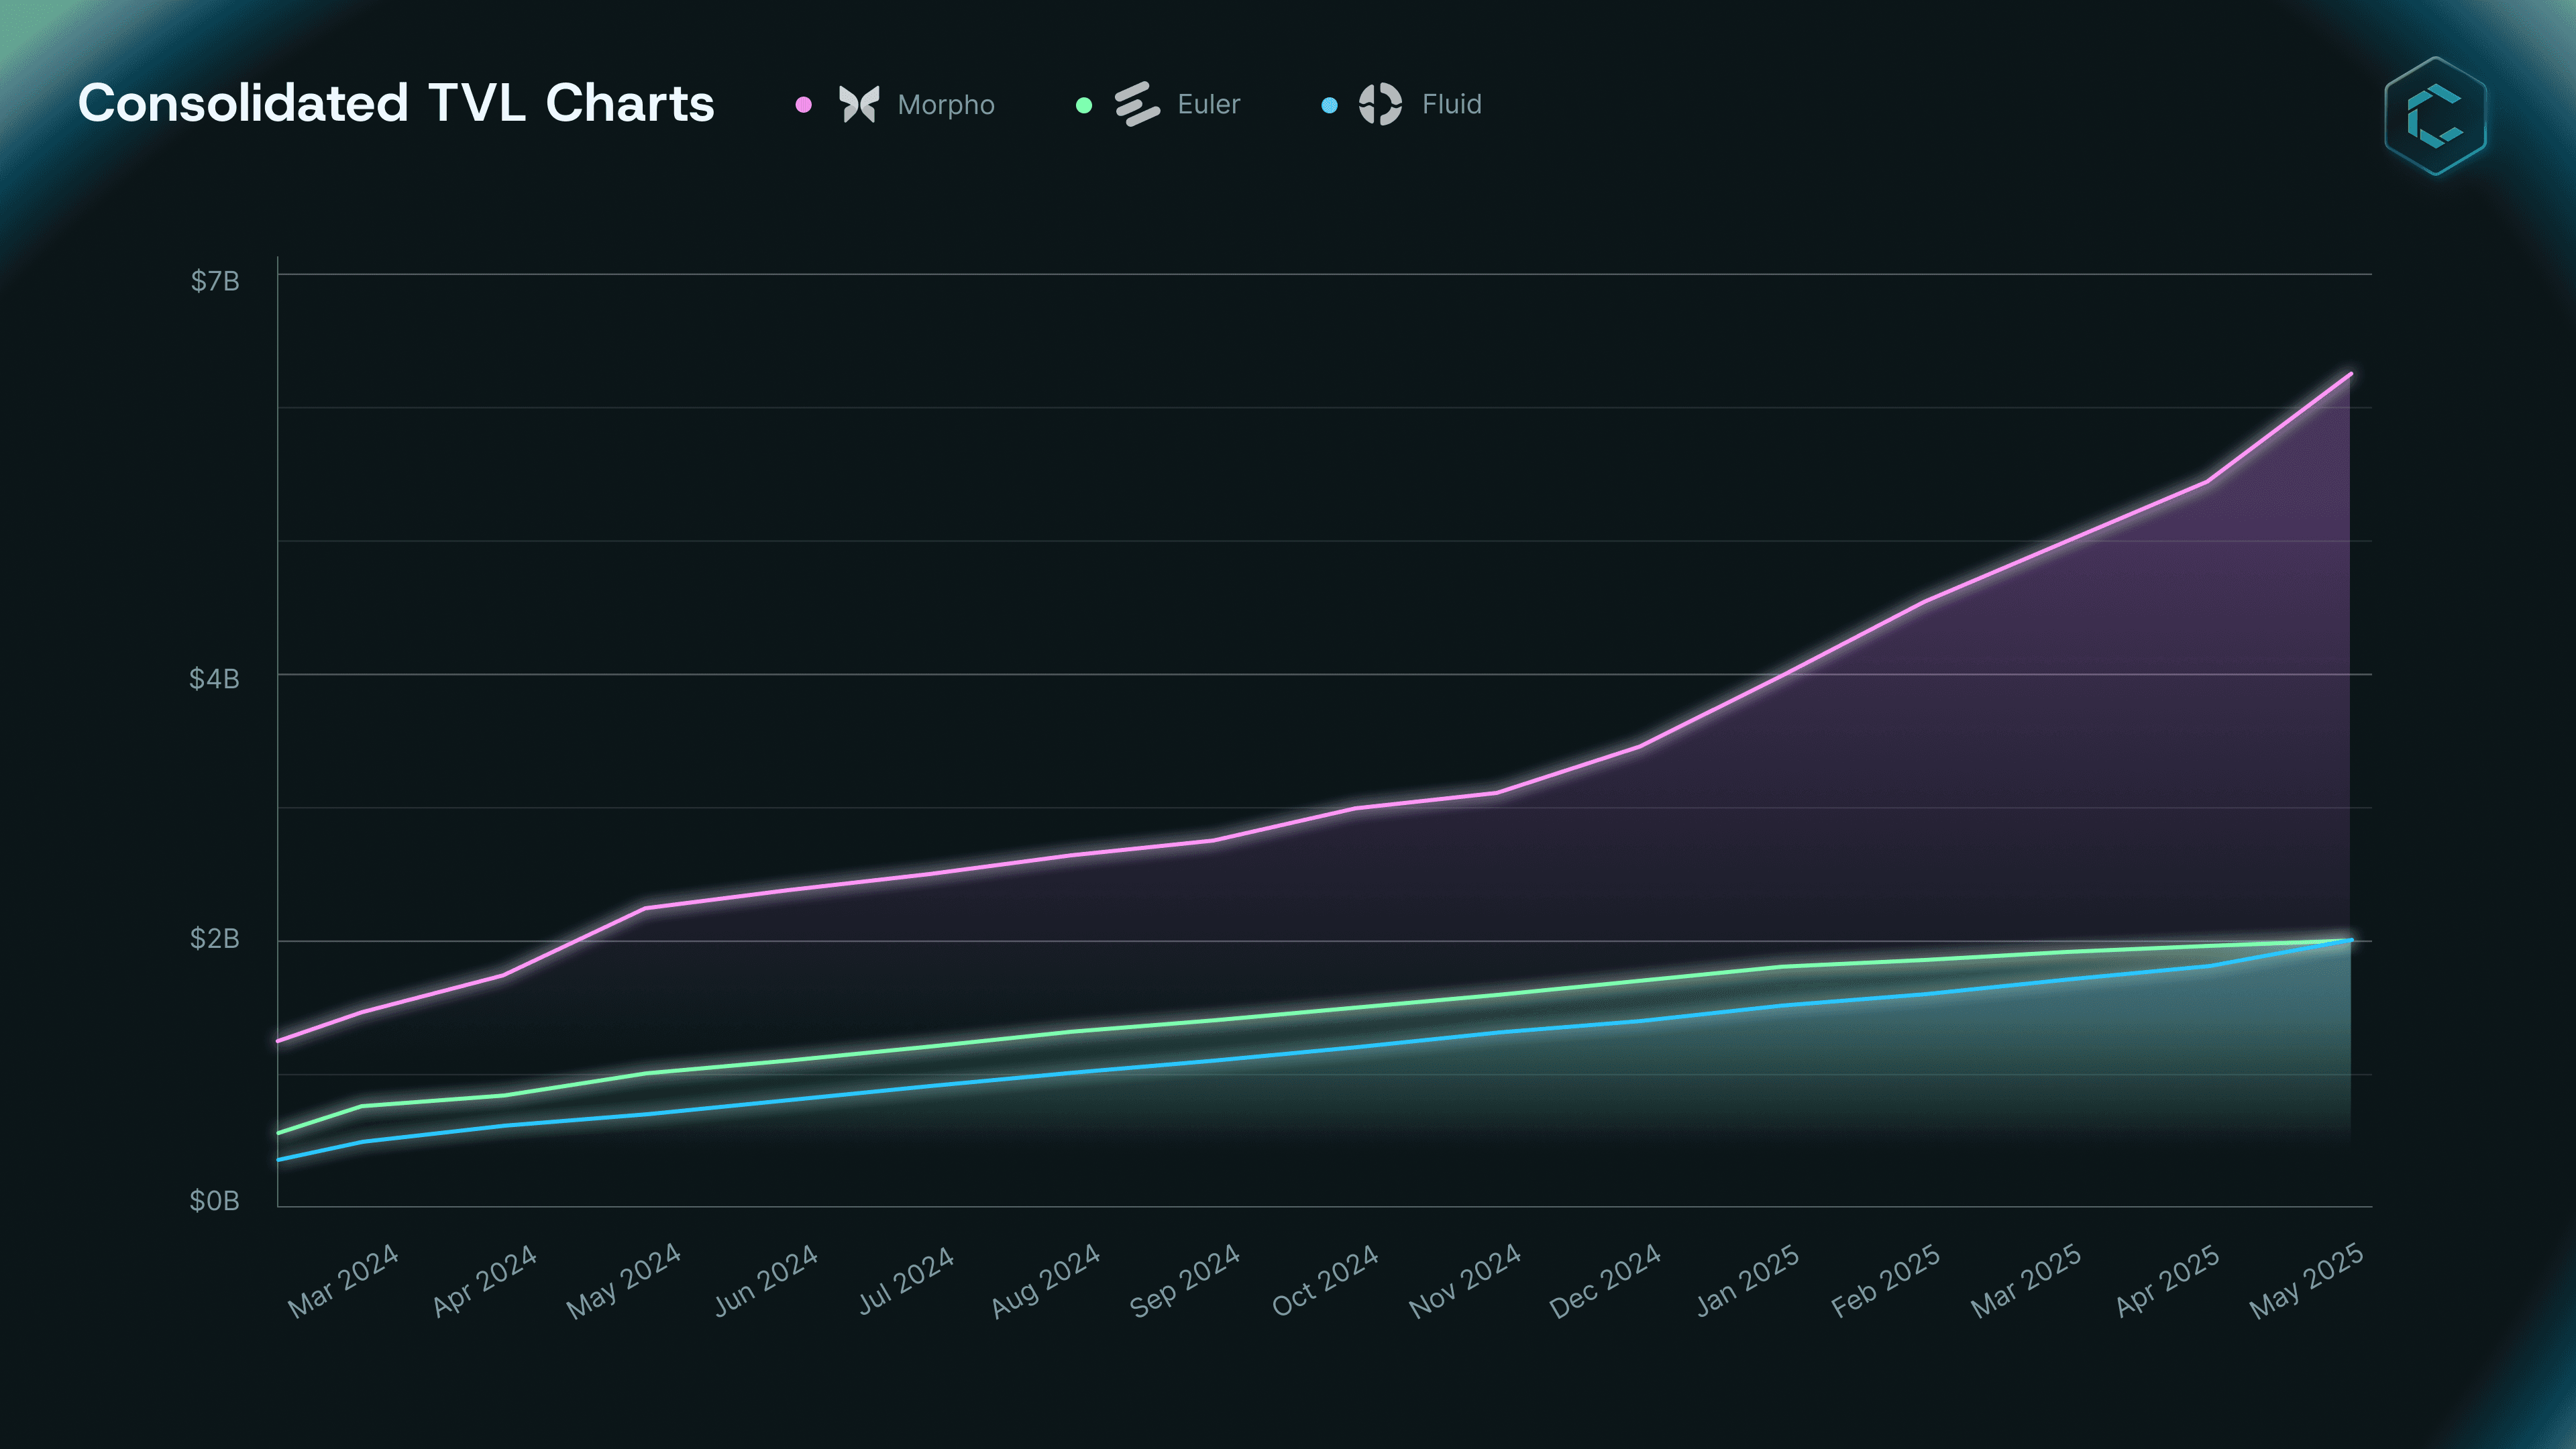Click the Jun 2024 x-axis label
This screenshot has height=1449, width=2576.
click(766, 1281)
